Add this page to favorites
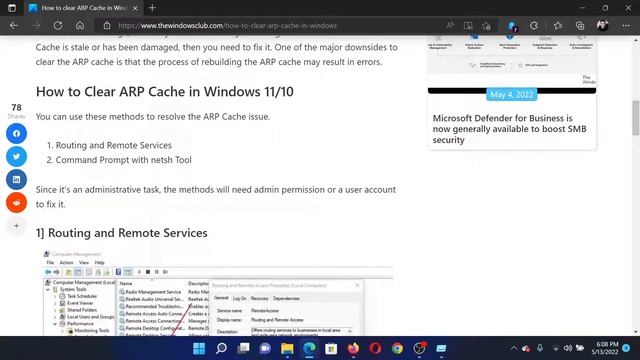 click(486, 26)
